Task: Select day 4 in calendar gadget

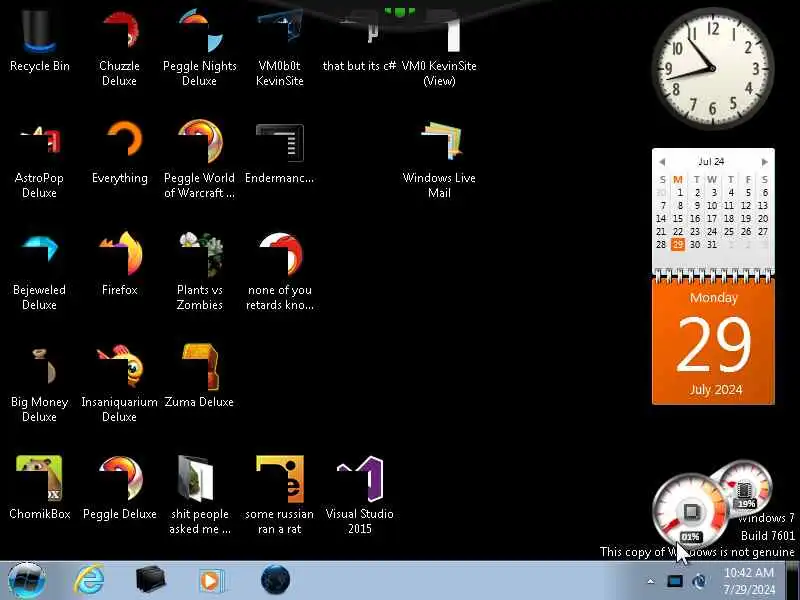Action: coord(731,192)
